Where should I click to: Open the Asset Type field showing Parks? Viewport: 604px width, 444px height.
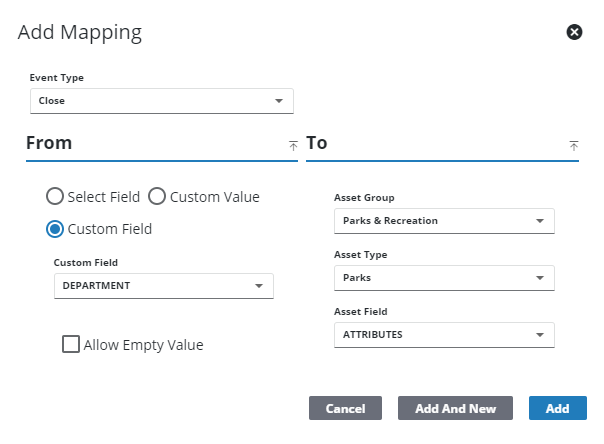(x=430, y=278)
